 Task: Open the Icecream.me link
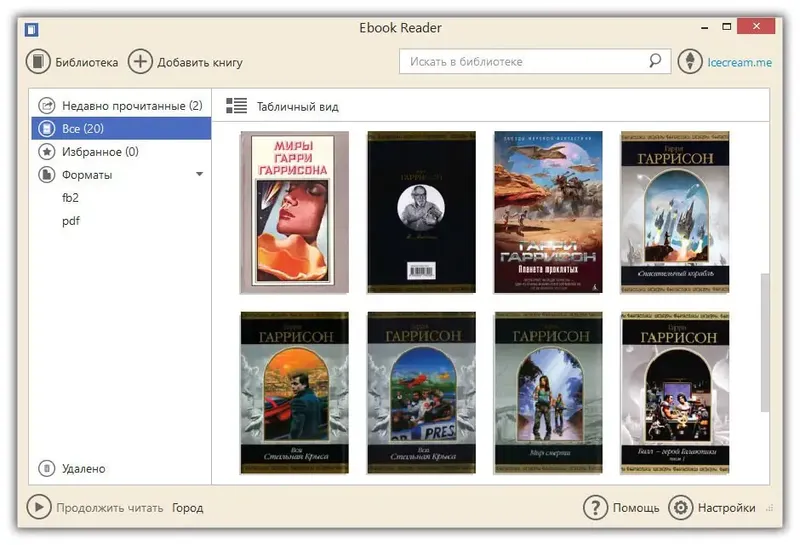pos(739,62)
